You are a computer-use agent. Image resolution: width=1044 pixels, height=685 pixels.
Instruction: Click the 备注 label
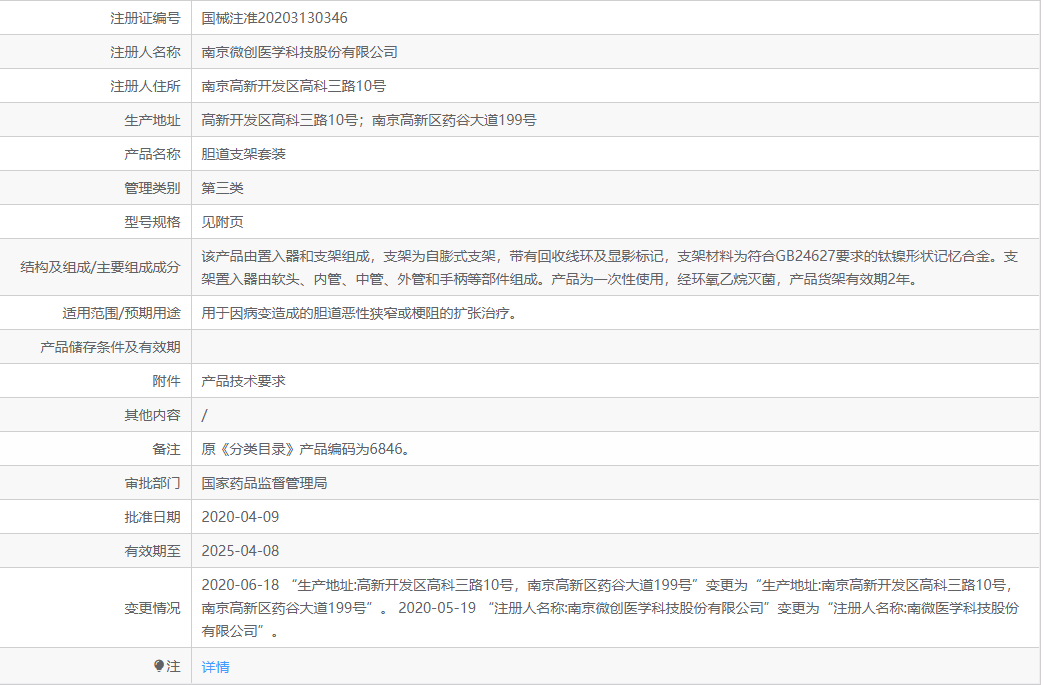(166, 449)
